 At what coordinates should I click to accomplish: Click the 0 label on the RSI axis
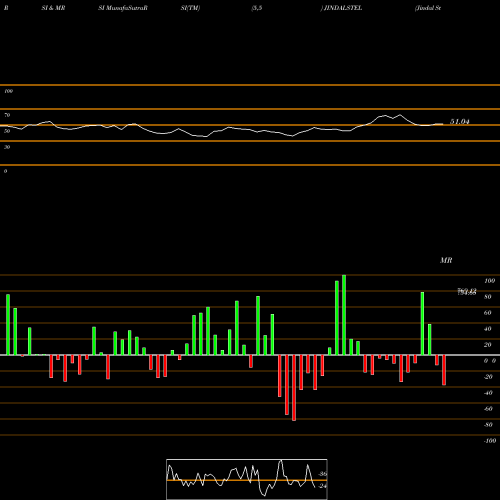tap(5, 171)
